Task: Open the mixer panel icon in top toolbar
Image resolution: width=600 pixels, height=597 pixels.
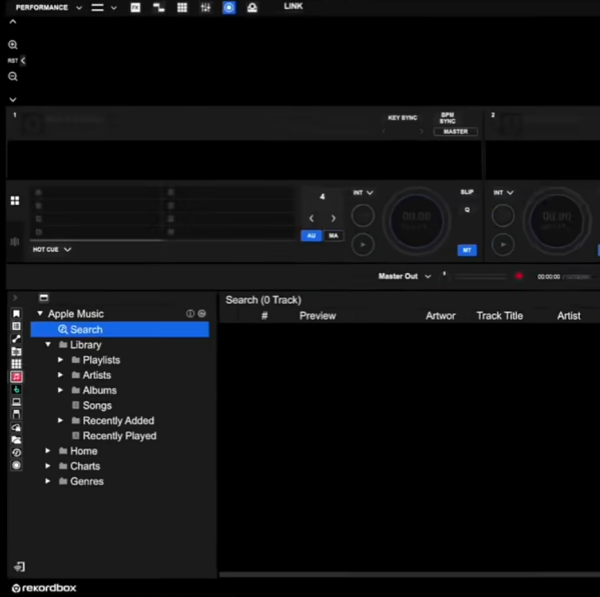Action: point(205,8)
